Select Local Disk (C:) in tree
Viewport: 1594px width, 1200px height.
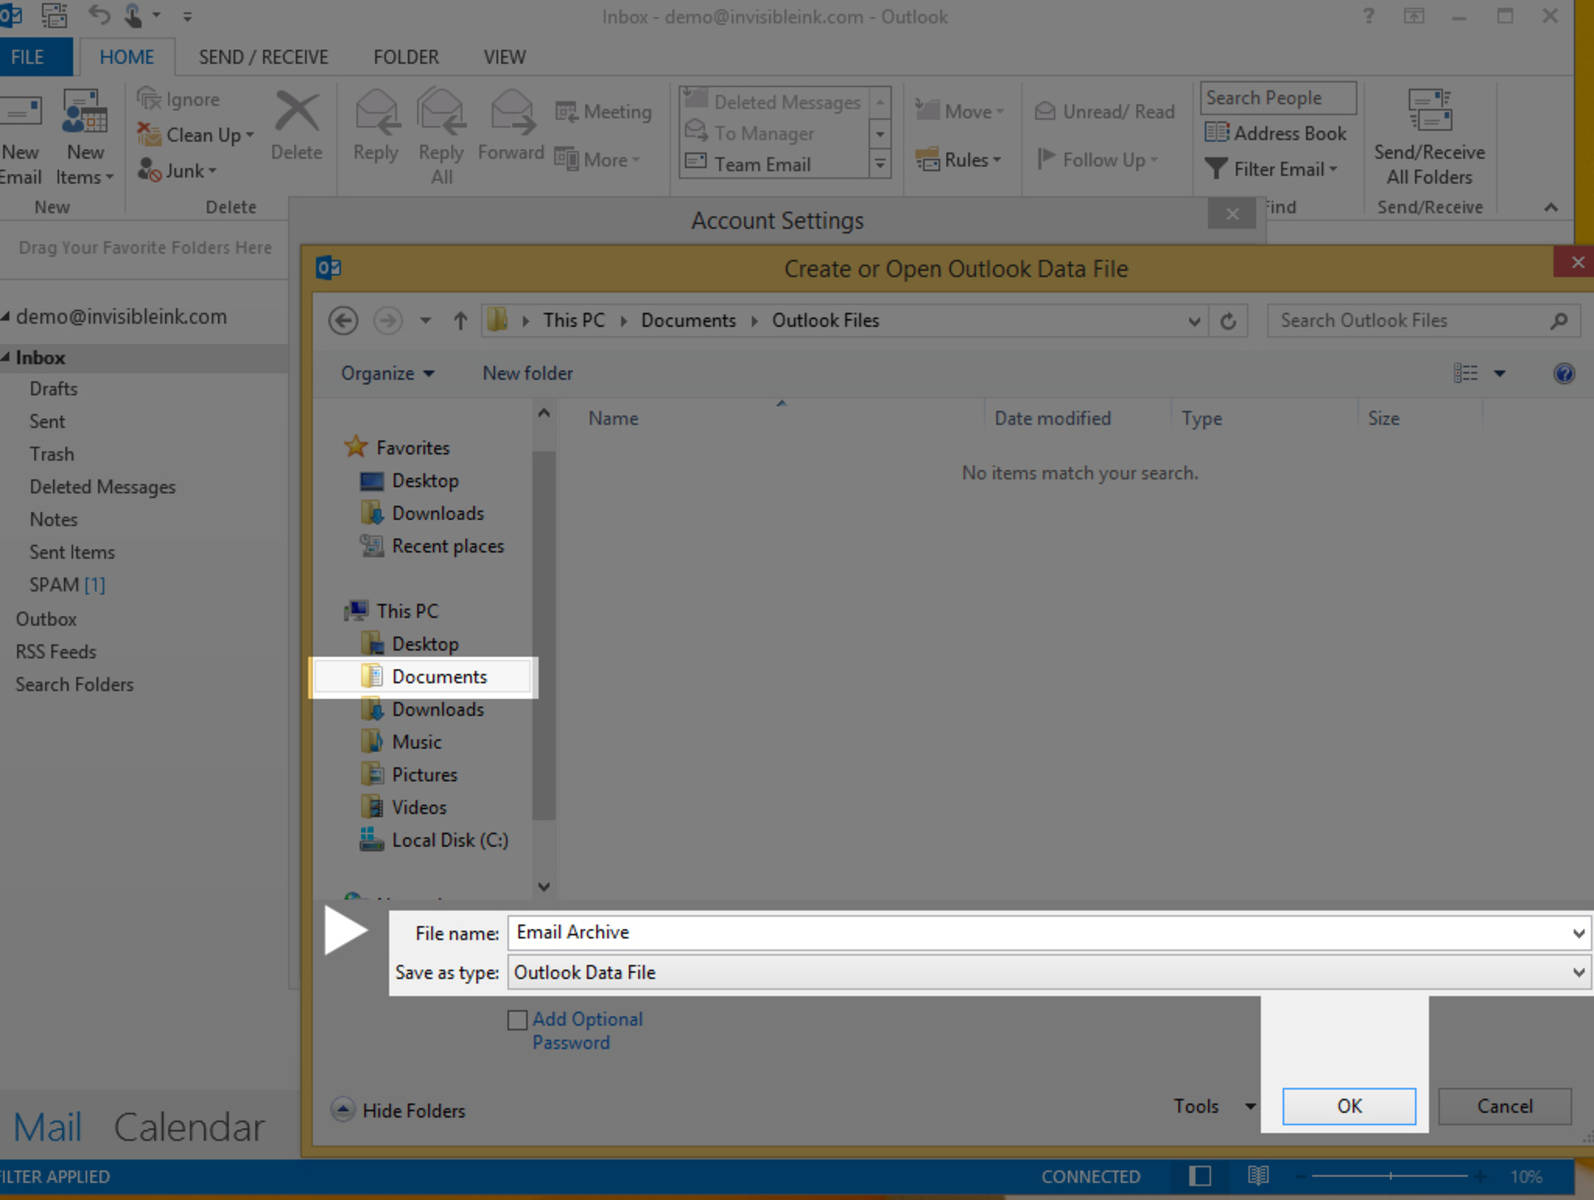pos(433,840)
